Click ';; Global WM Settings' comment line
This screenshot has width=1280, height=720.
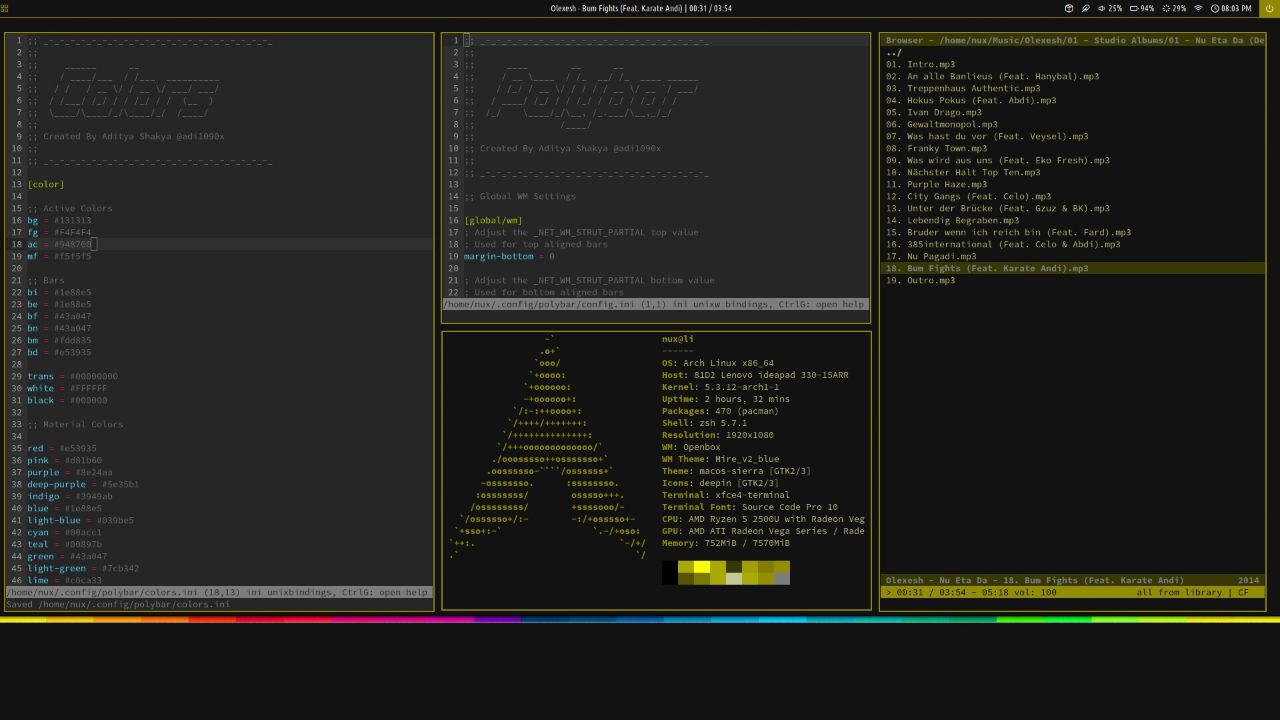point(520,196)
